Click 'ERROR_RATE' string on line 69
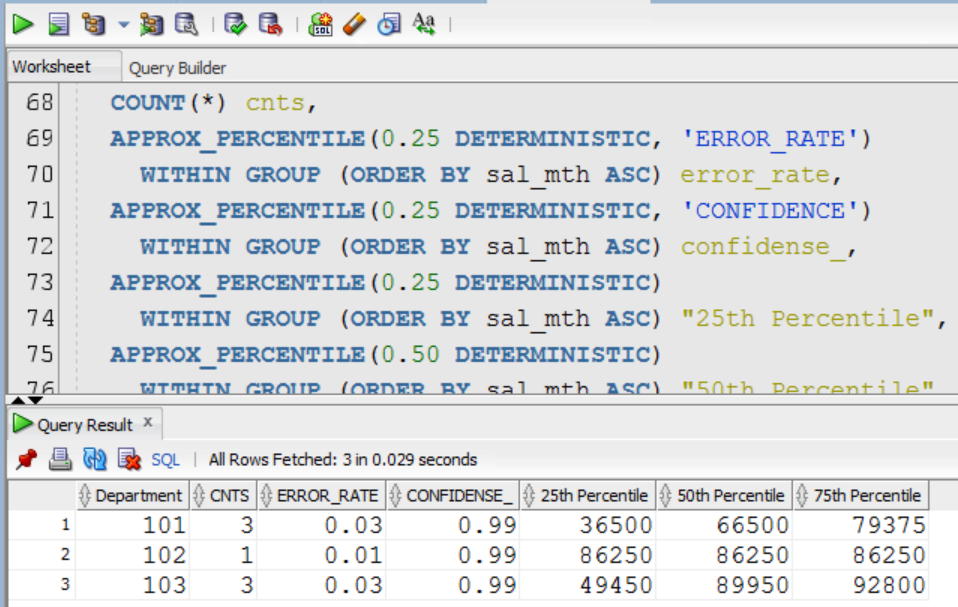 pos(771,139)
